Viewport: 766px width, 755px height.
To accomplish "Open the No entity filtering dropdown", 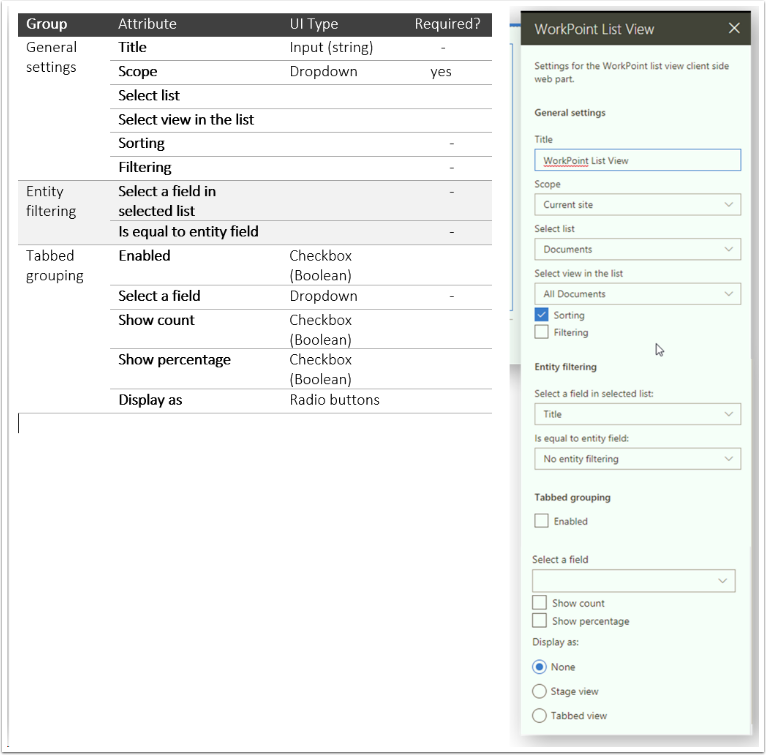I will tap(637, 459).
